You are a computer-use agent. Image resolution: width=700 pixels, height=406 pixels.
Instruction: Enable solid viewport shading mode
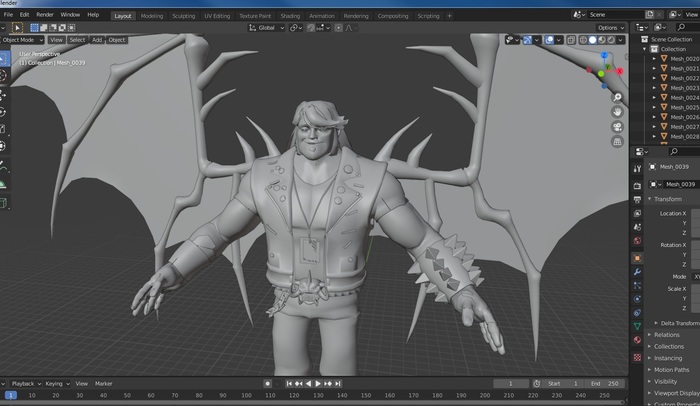pos(593,40)
